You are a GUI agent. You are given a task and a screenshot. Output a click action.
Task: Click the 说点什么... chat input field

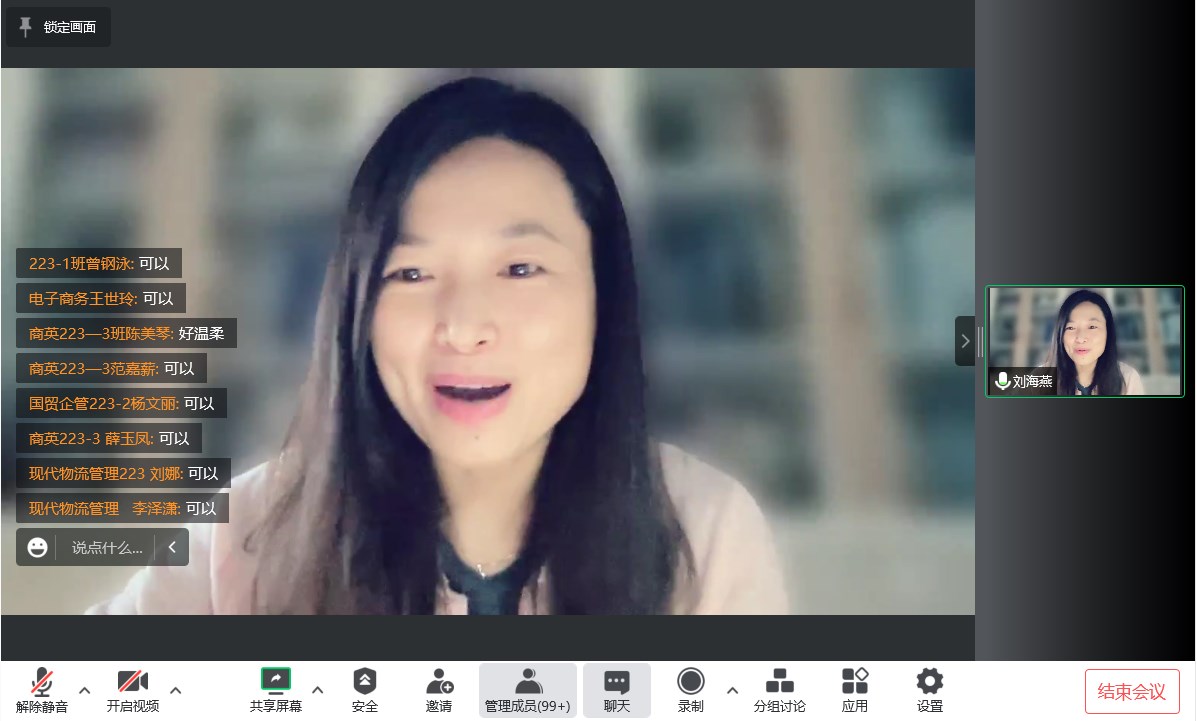click(107, 548)
